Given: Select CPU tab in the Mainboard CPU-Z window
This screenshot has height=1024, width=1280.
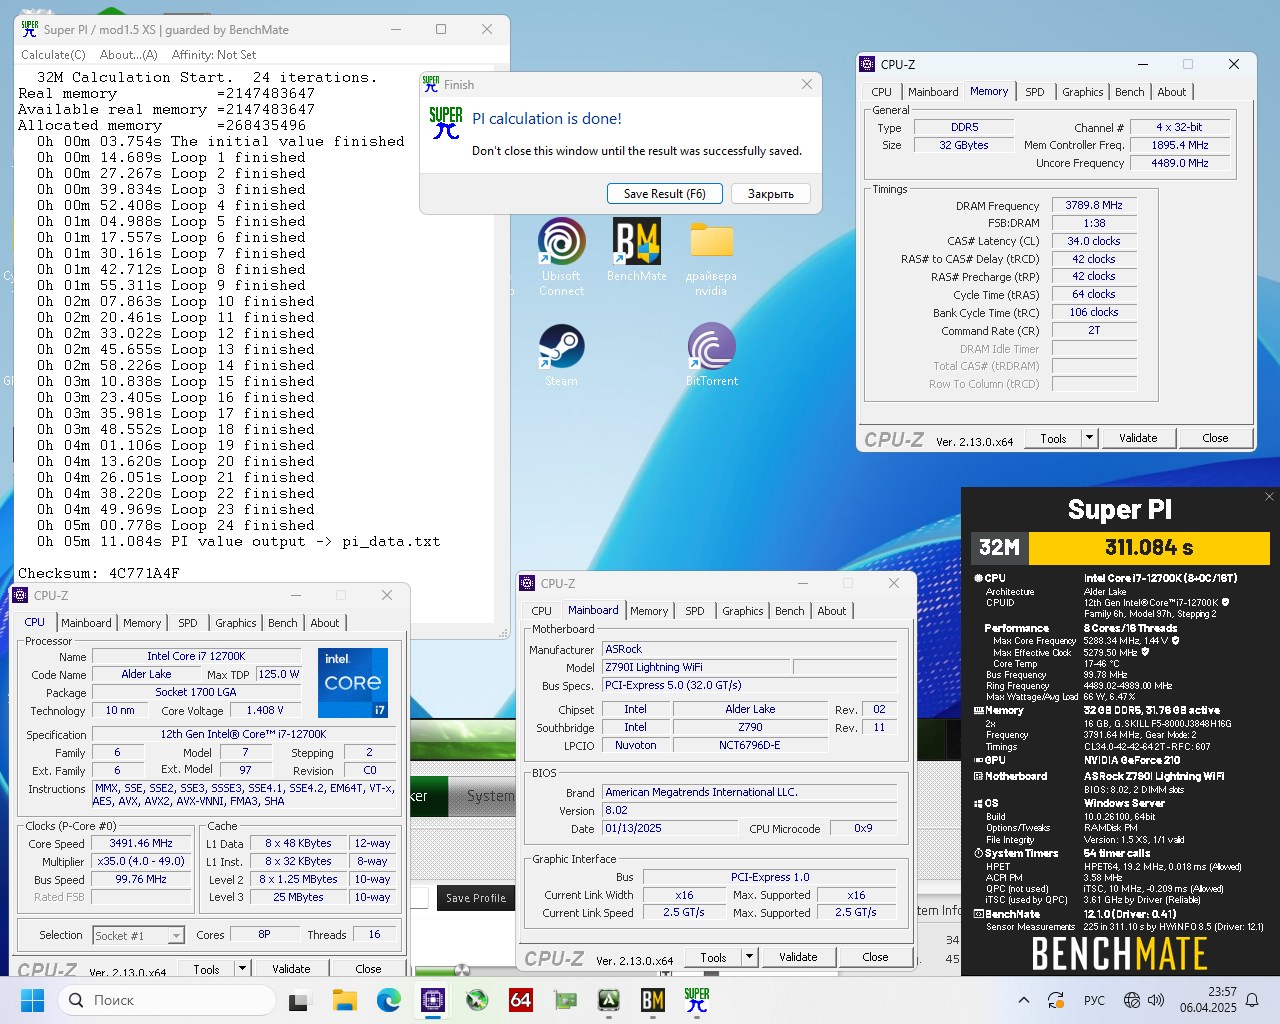Looking at the screenshot, I should [541, 611].
